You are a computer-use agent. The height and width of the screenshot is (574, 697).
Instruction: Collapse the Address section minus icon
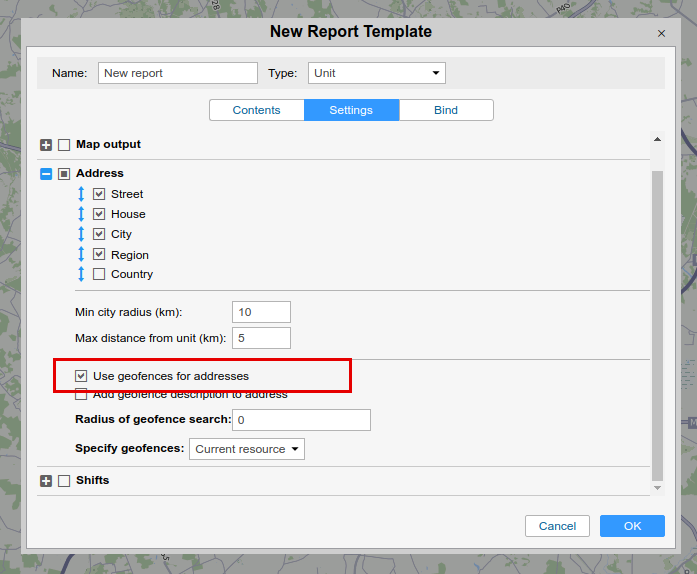point(46,174)
